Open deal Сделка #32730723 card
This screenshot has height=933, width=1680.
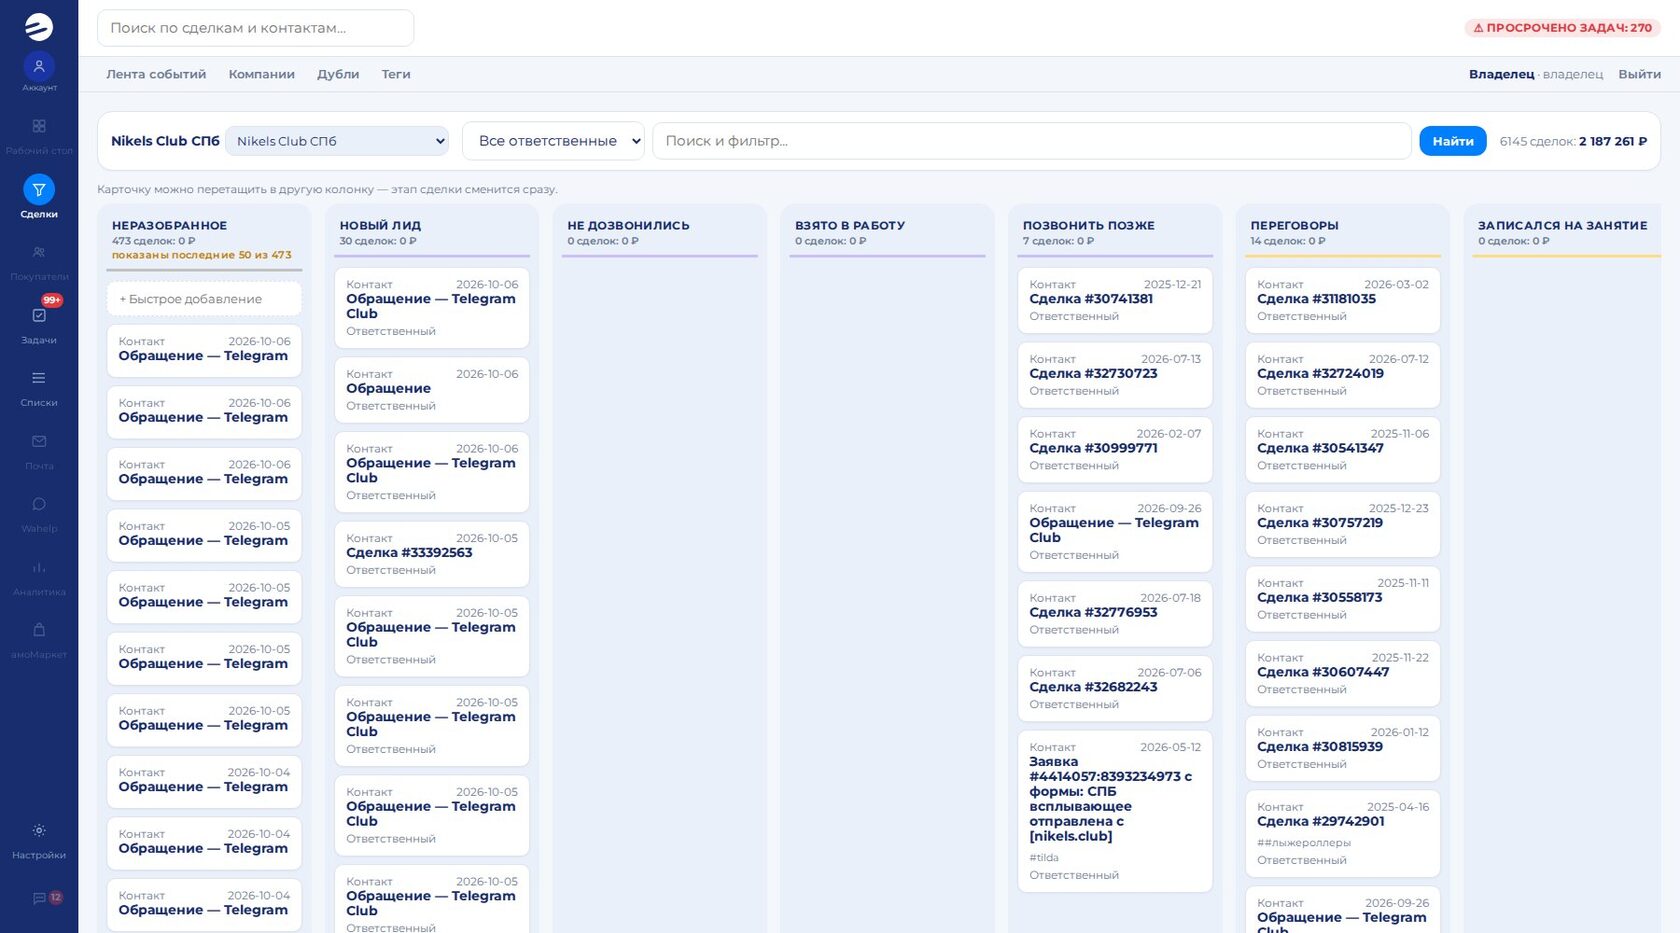coord(1115,375)
